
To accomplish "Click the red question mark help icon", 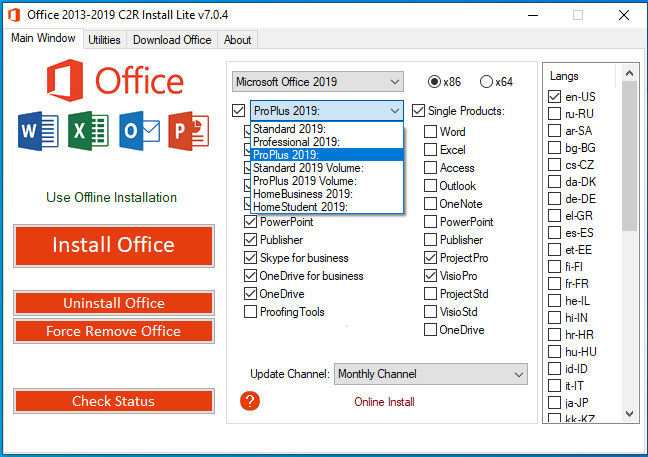I will click(x=250, y=401).
